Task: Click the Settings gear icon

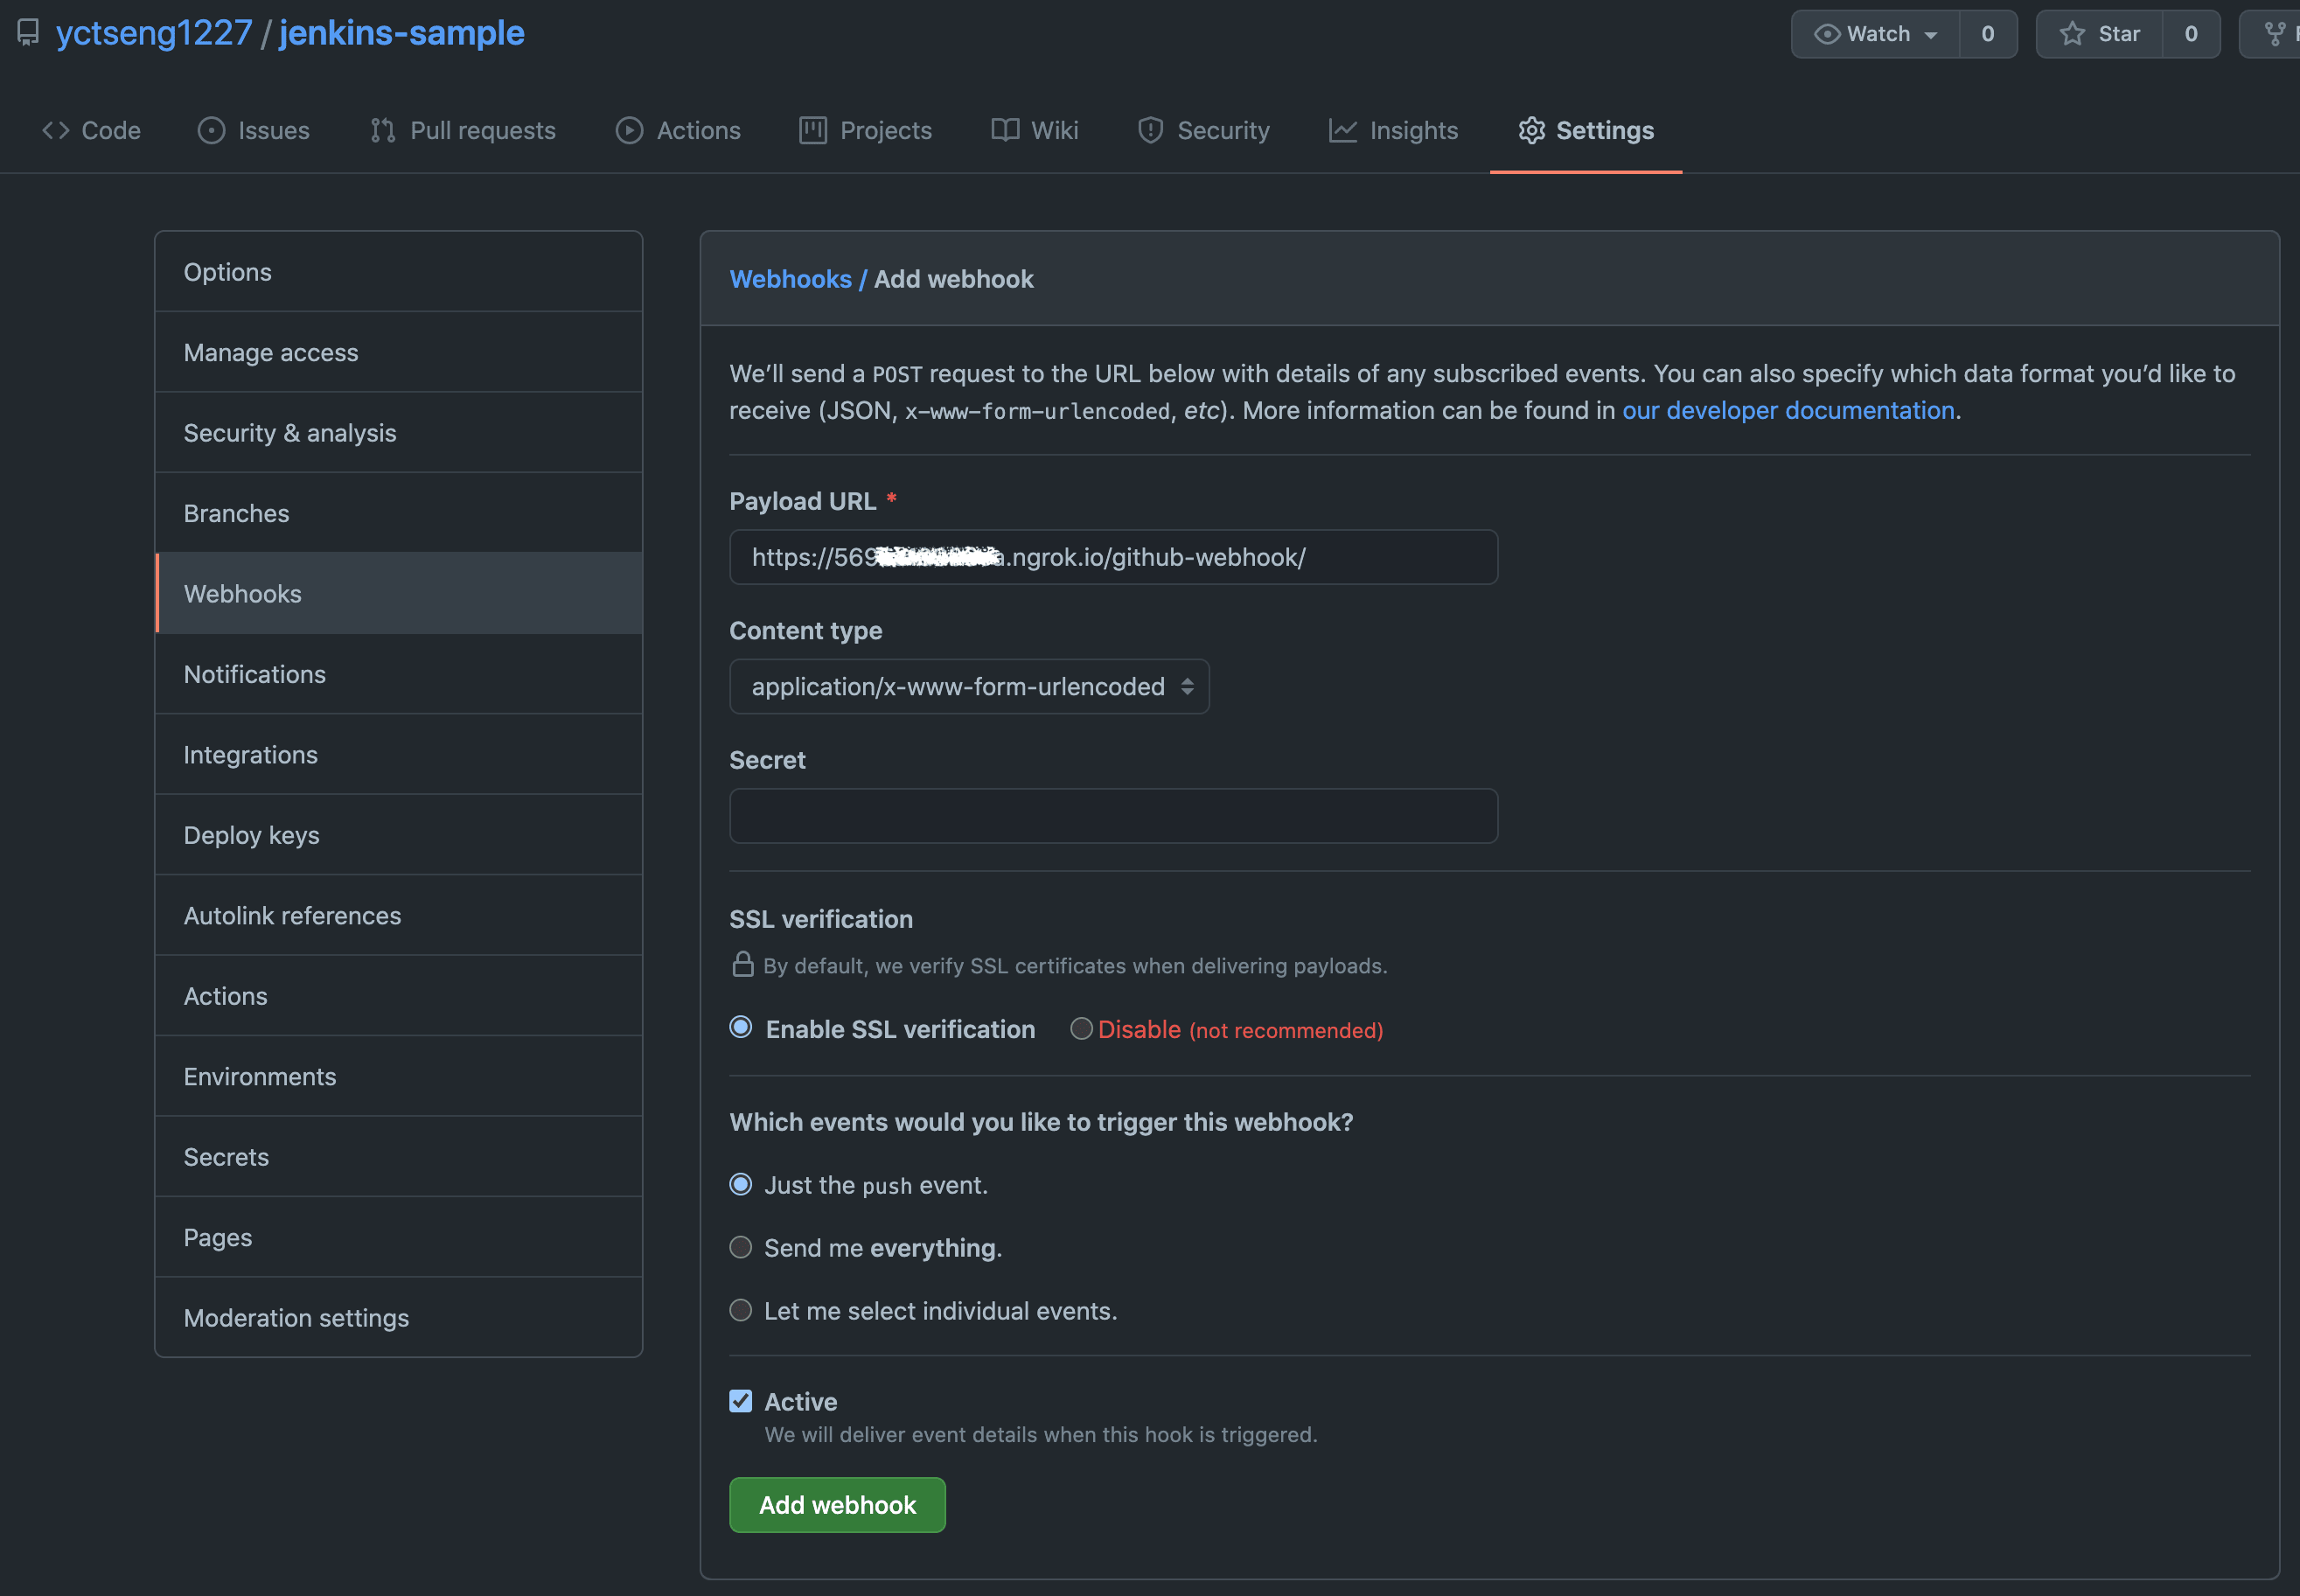Action: (x=1531, y=130)
